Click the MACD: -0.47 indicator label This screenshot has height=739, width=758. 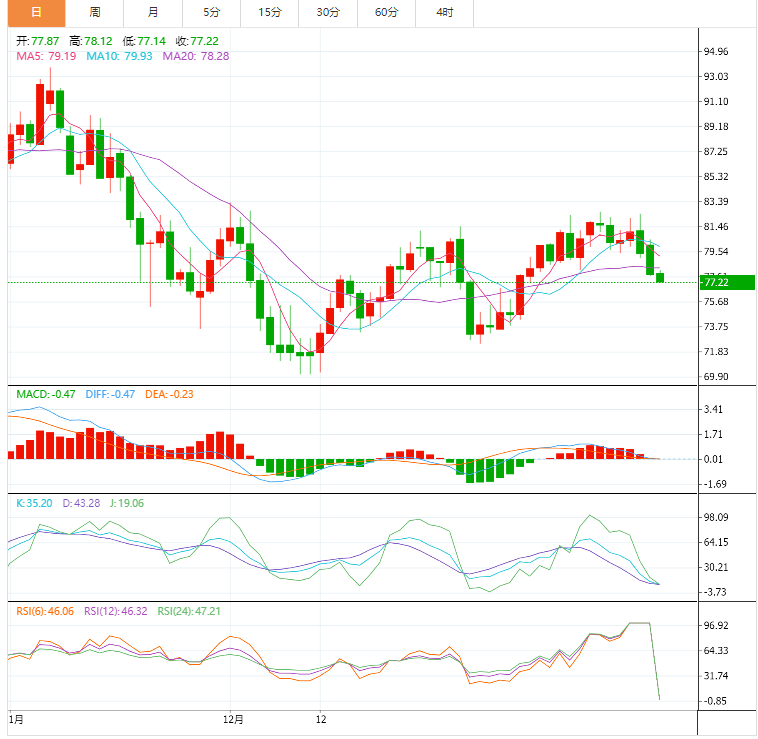pos(46,394)
